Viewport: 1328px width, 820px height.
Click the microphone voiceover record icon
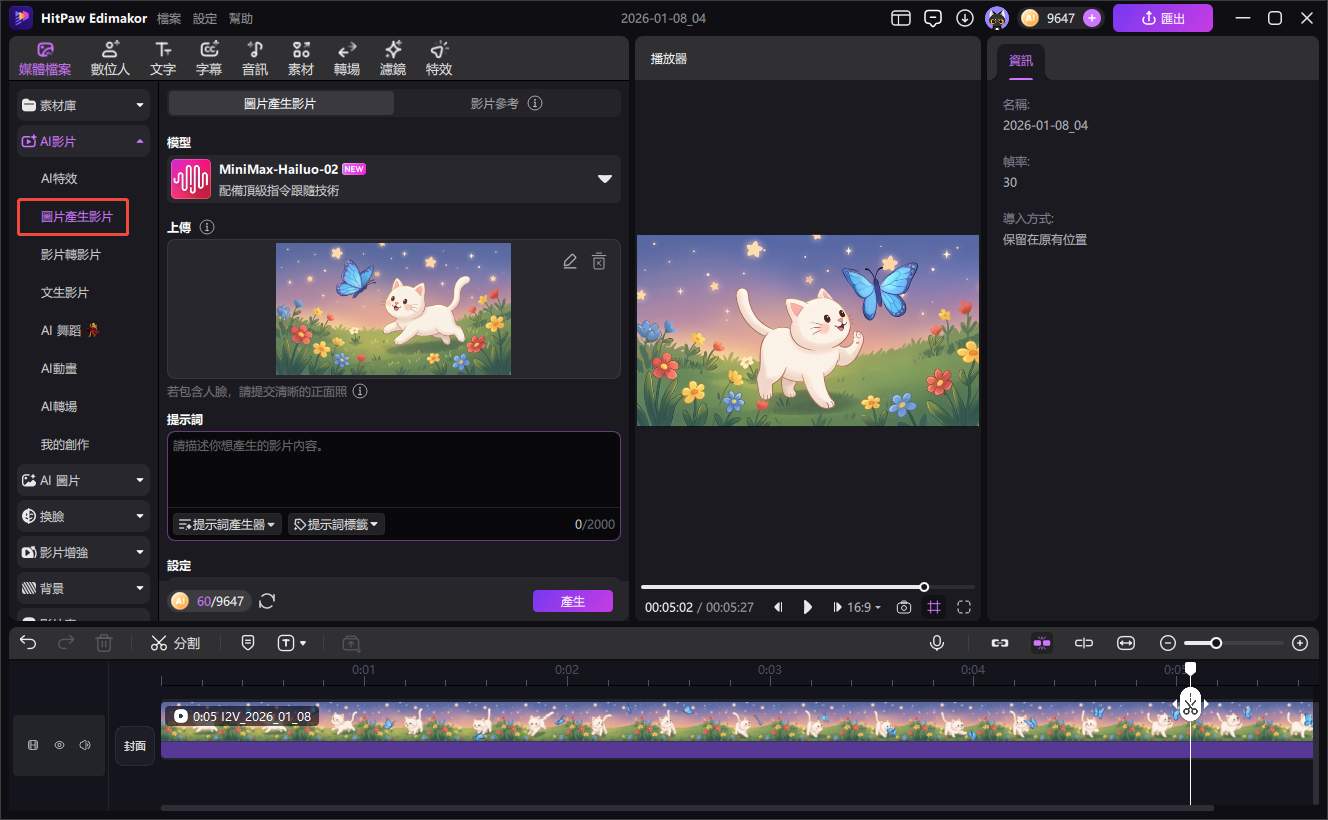click(x=937, y=643)
